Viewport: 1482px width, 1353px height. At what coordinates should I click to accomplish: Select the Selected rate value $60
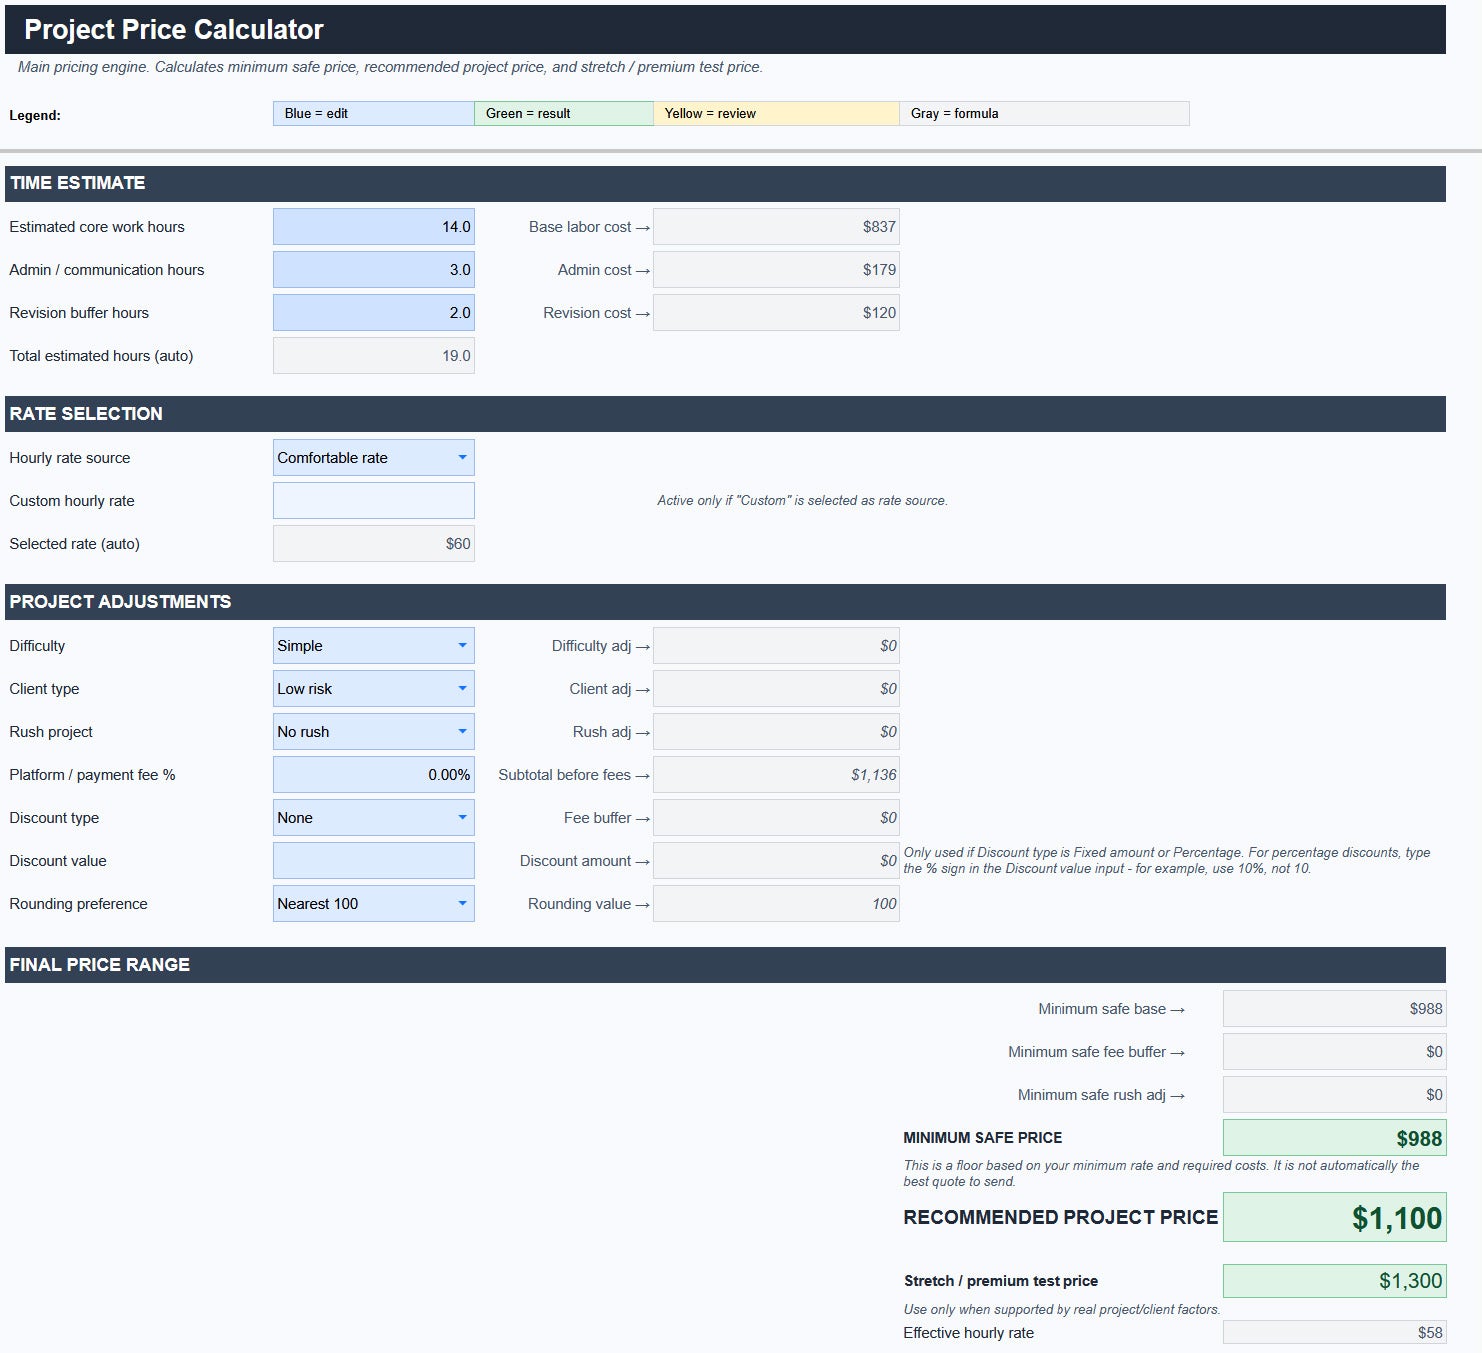coord(373,544)
